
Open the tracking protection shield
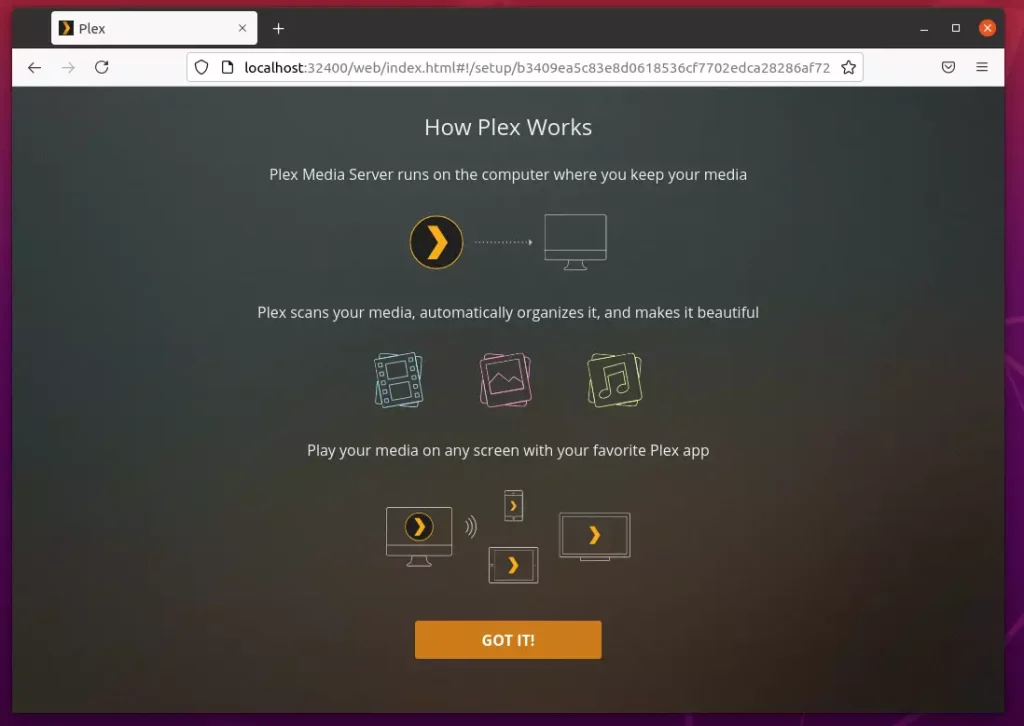pos(202,67)
